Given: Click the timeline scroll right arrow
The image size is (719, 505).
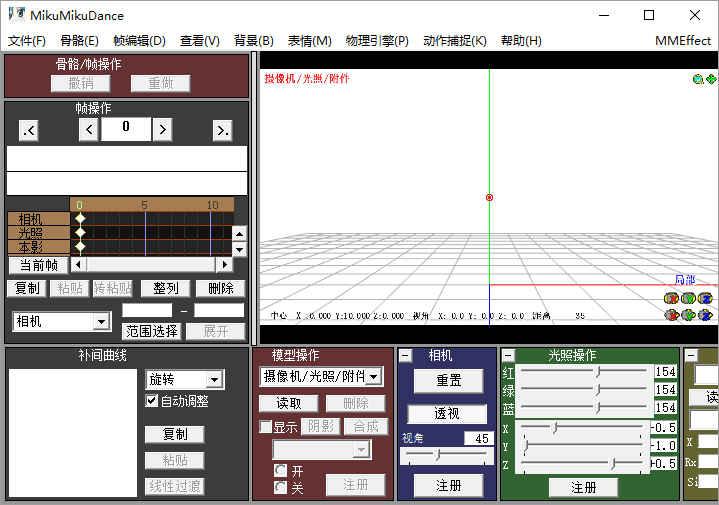Looking at the screenshot, I should [x=224, y=264].
